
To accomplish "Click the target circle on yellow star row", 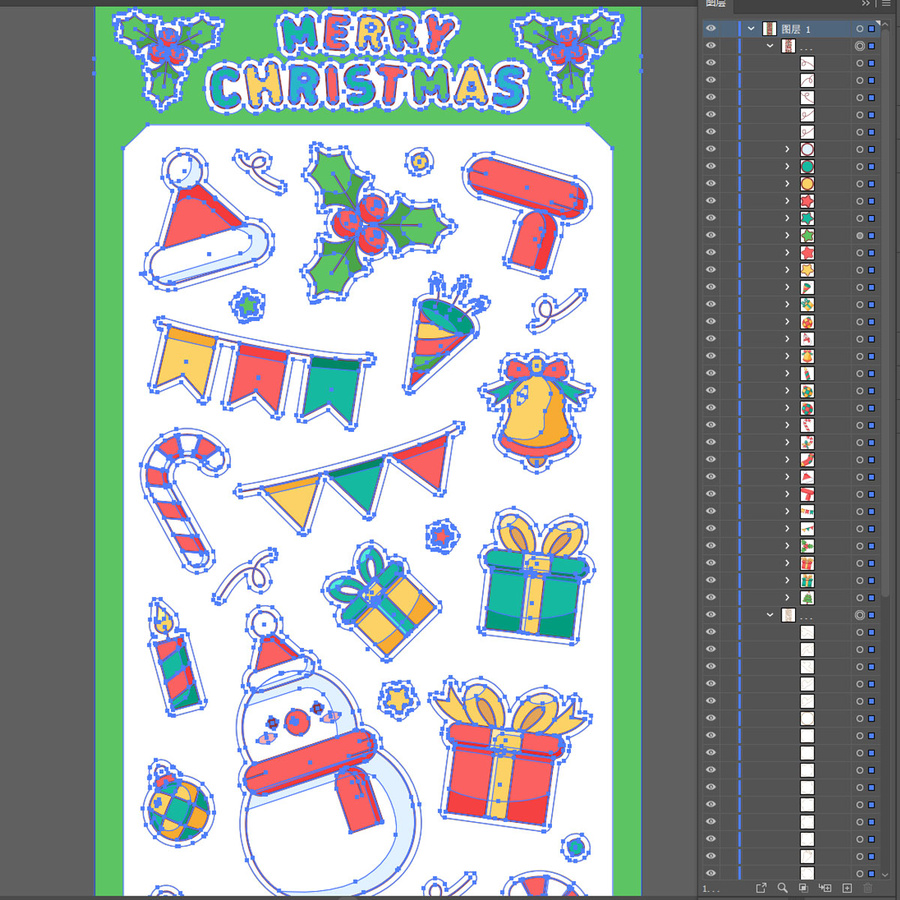I will pyautogui.click(x=860, y=270).
